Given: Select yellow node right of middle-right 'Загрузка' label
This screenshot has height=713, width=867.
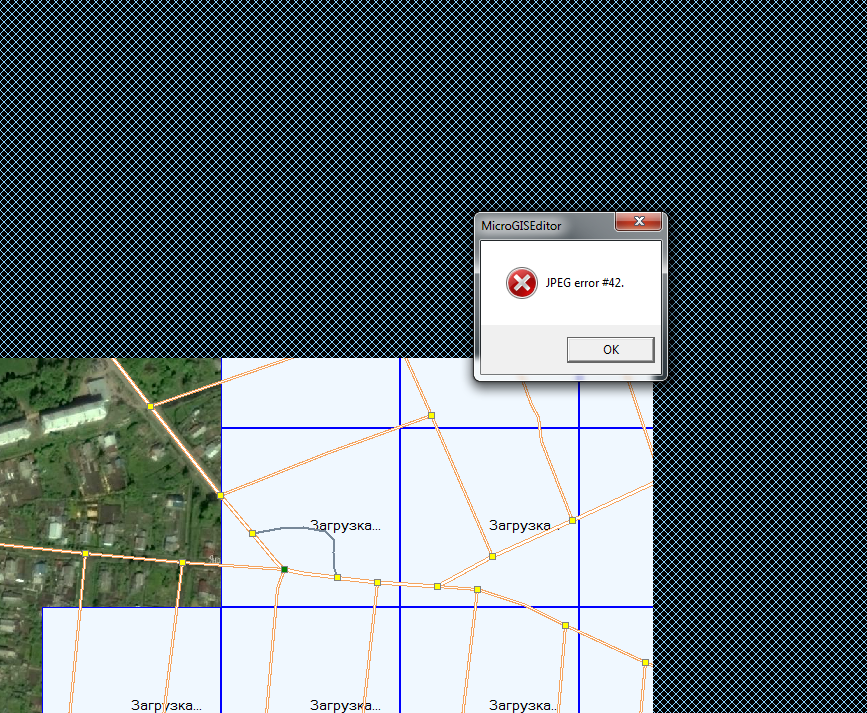Looking at the screenshot, I should click(x=572, y=520).
